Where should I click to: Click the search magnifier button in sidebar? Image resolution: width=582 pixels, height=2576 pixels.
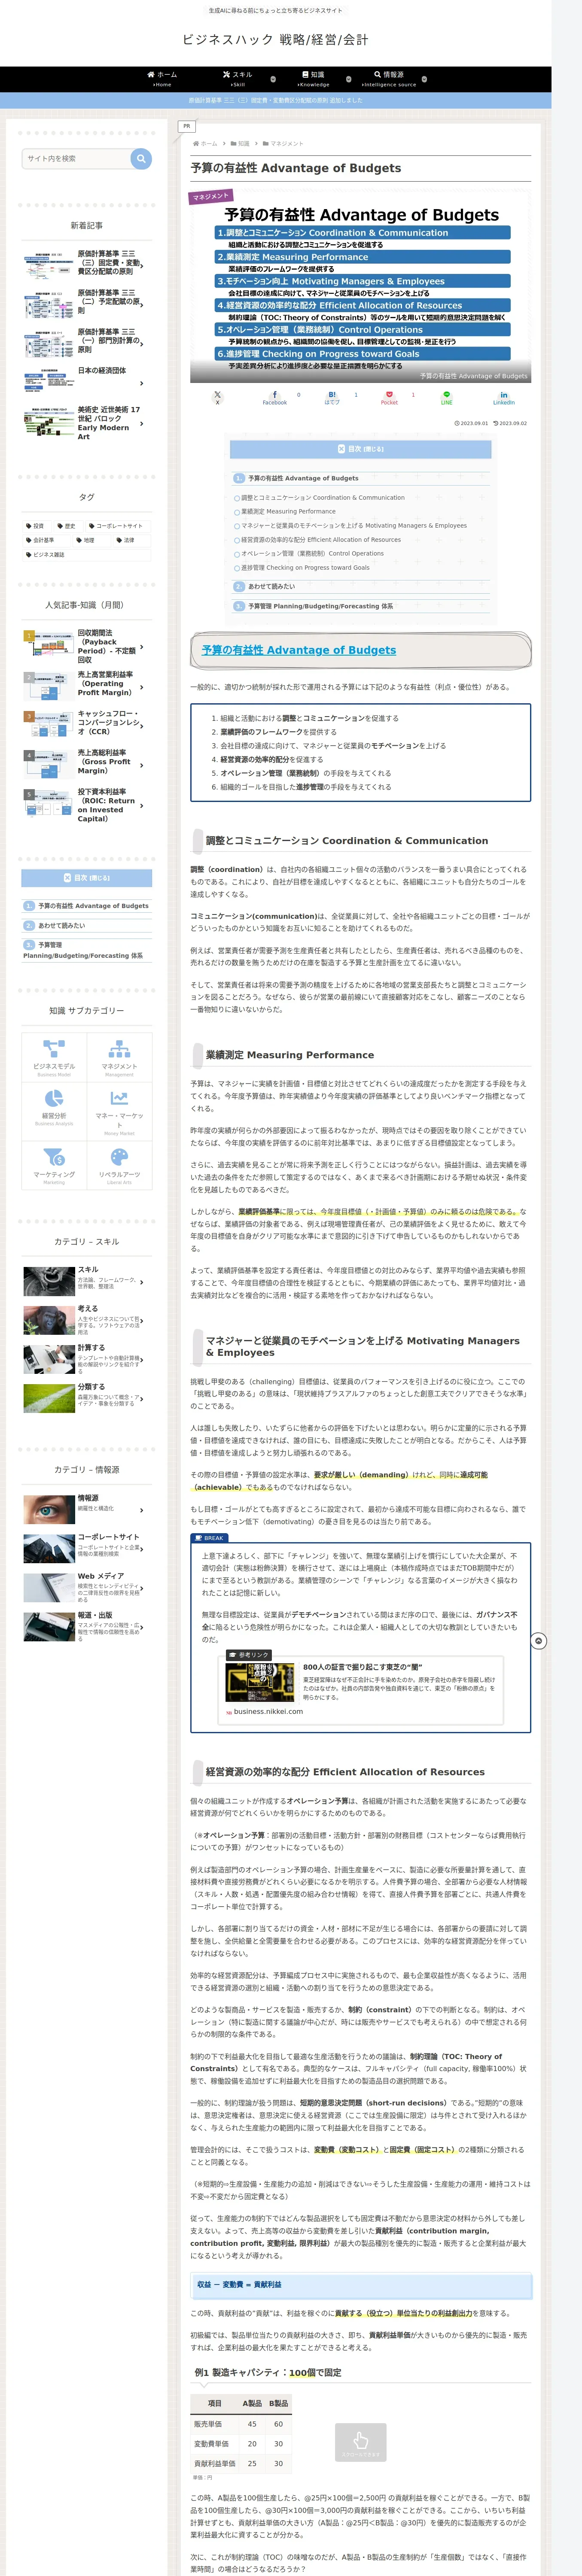click(x=141, y=158)
